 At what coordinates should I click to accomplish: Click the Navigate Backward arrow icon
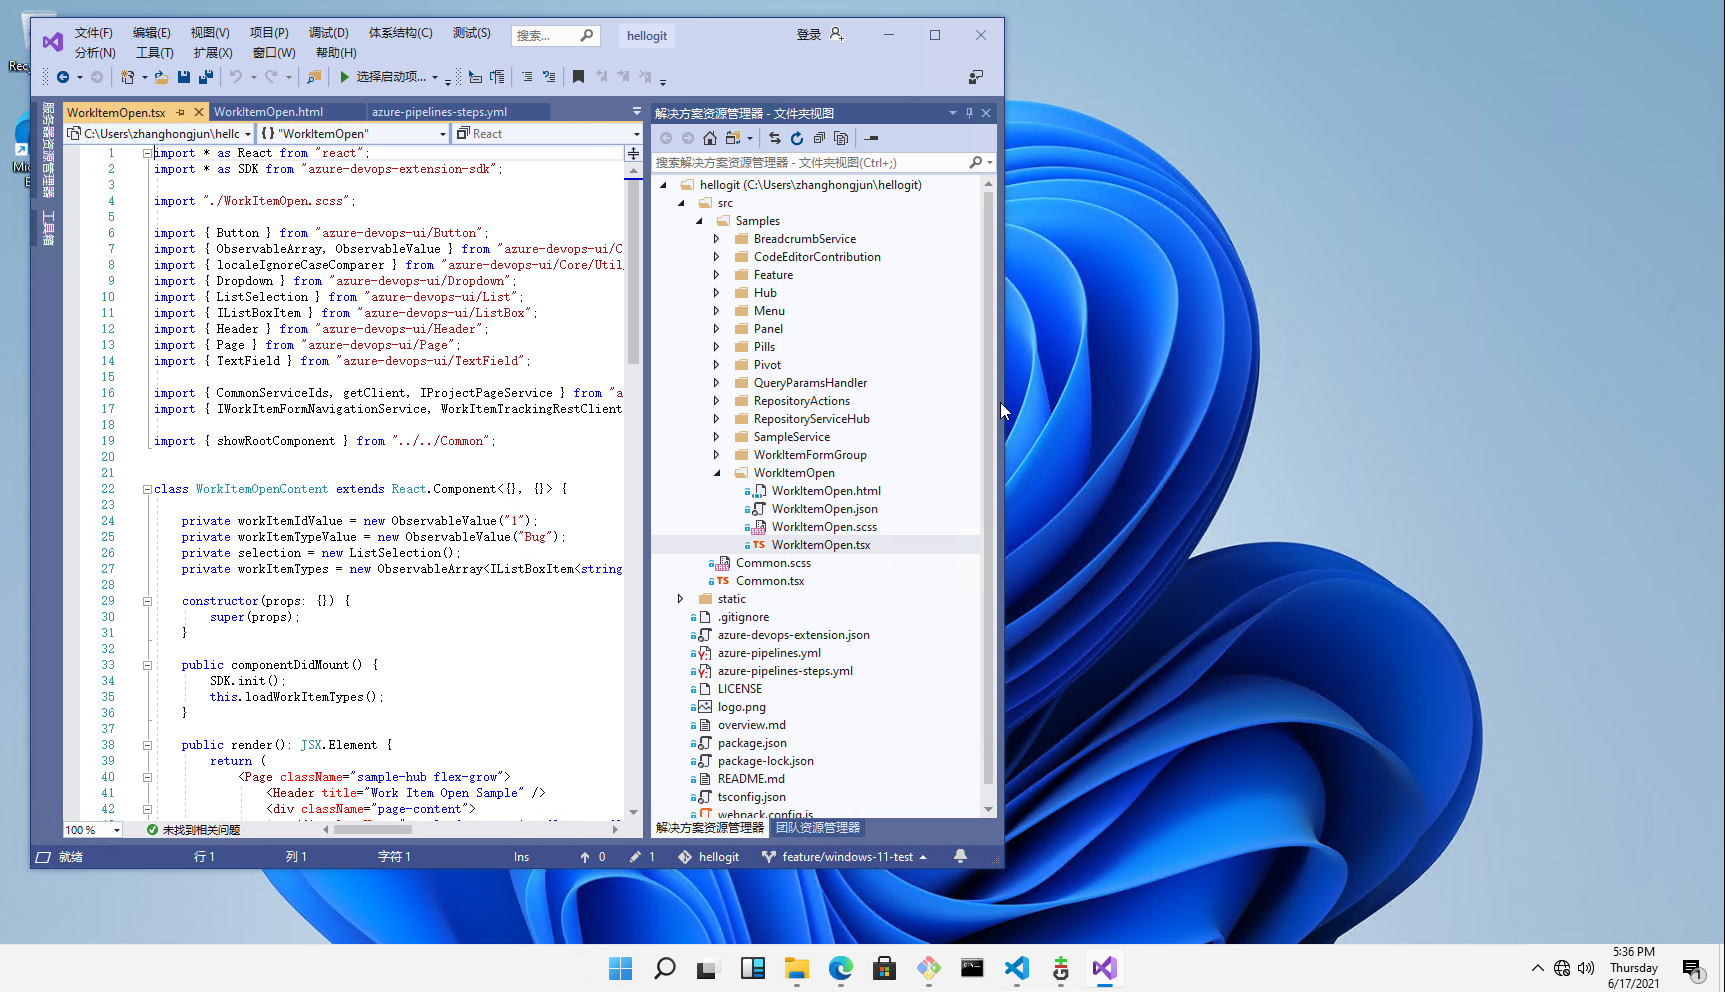click(x=63, y=77)
